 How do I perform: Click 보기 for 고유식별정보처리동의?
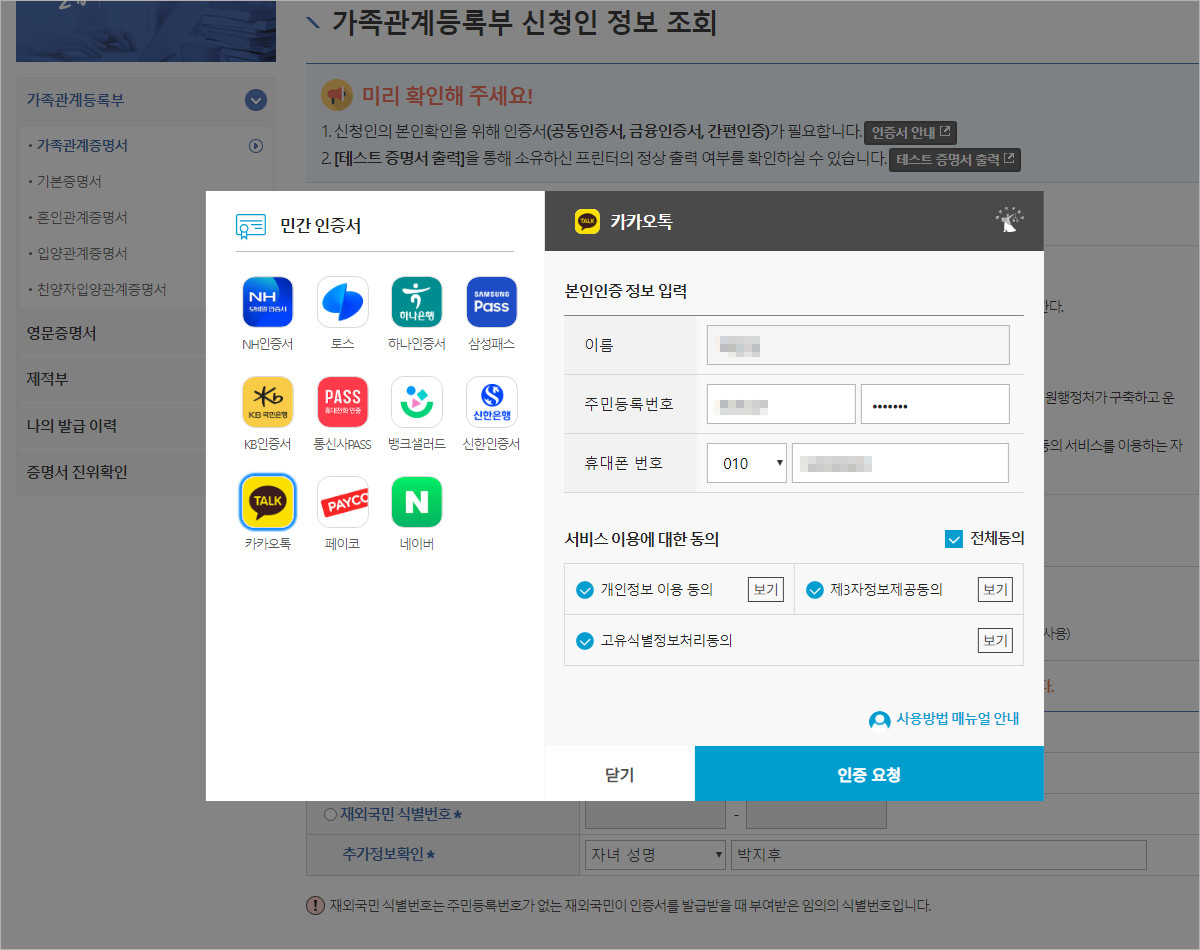995,641
